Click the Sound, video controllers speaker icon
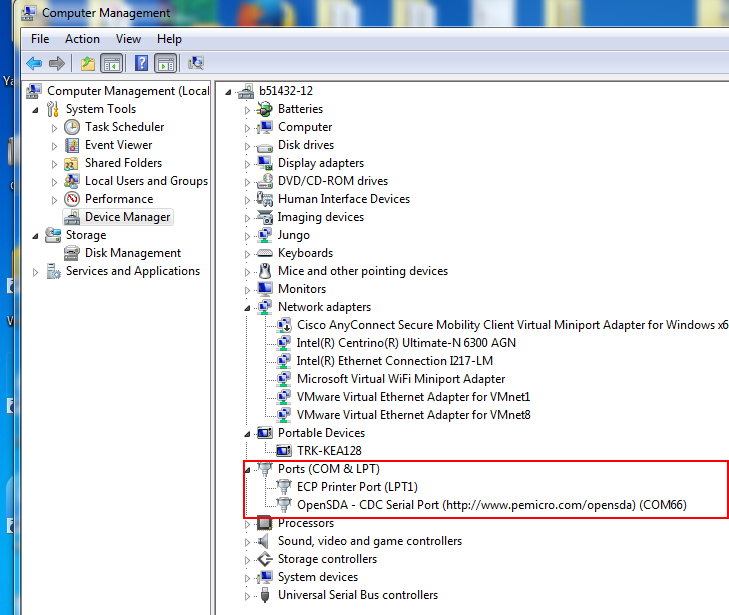The image size is (729, 615). (264, 541)
